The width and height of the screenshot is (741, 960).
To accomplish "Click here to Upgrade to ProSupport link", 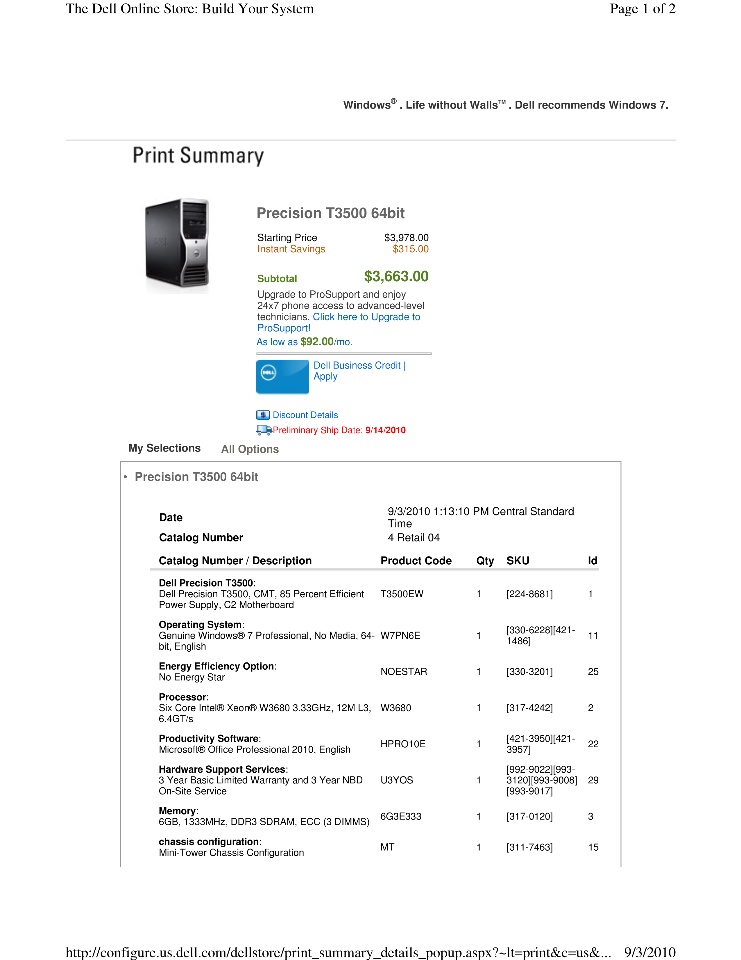I will click(339, 322).
